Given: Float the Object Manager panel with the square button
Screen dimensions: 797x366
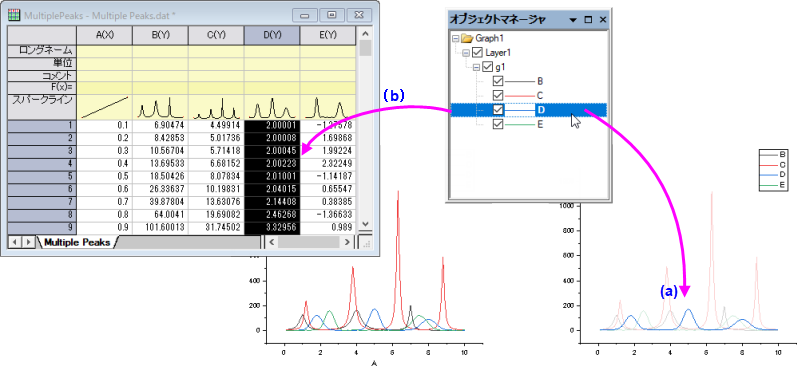Looking at the screenshot, I should tap(588, 20).
